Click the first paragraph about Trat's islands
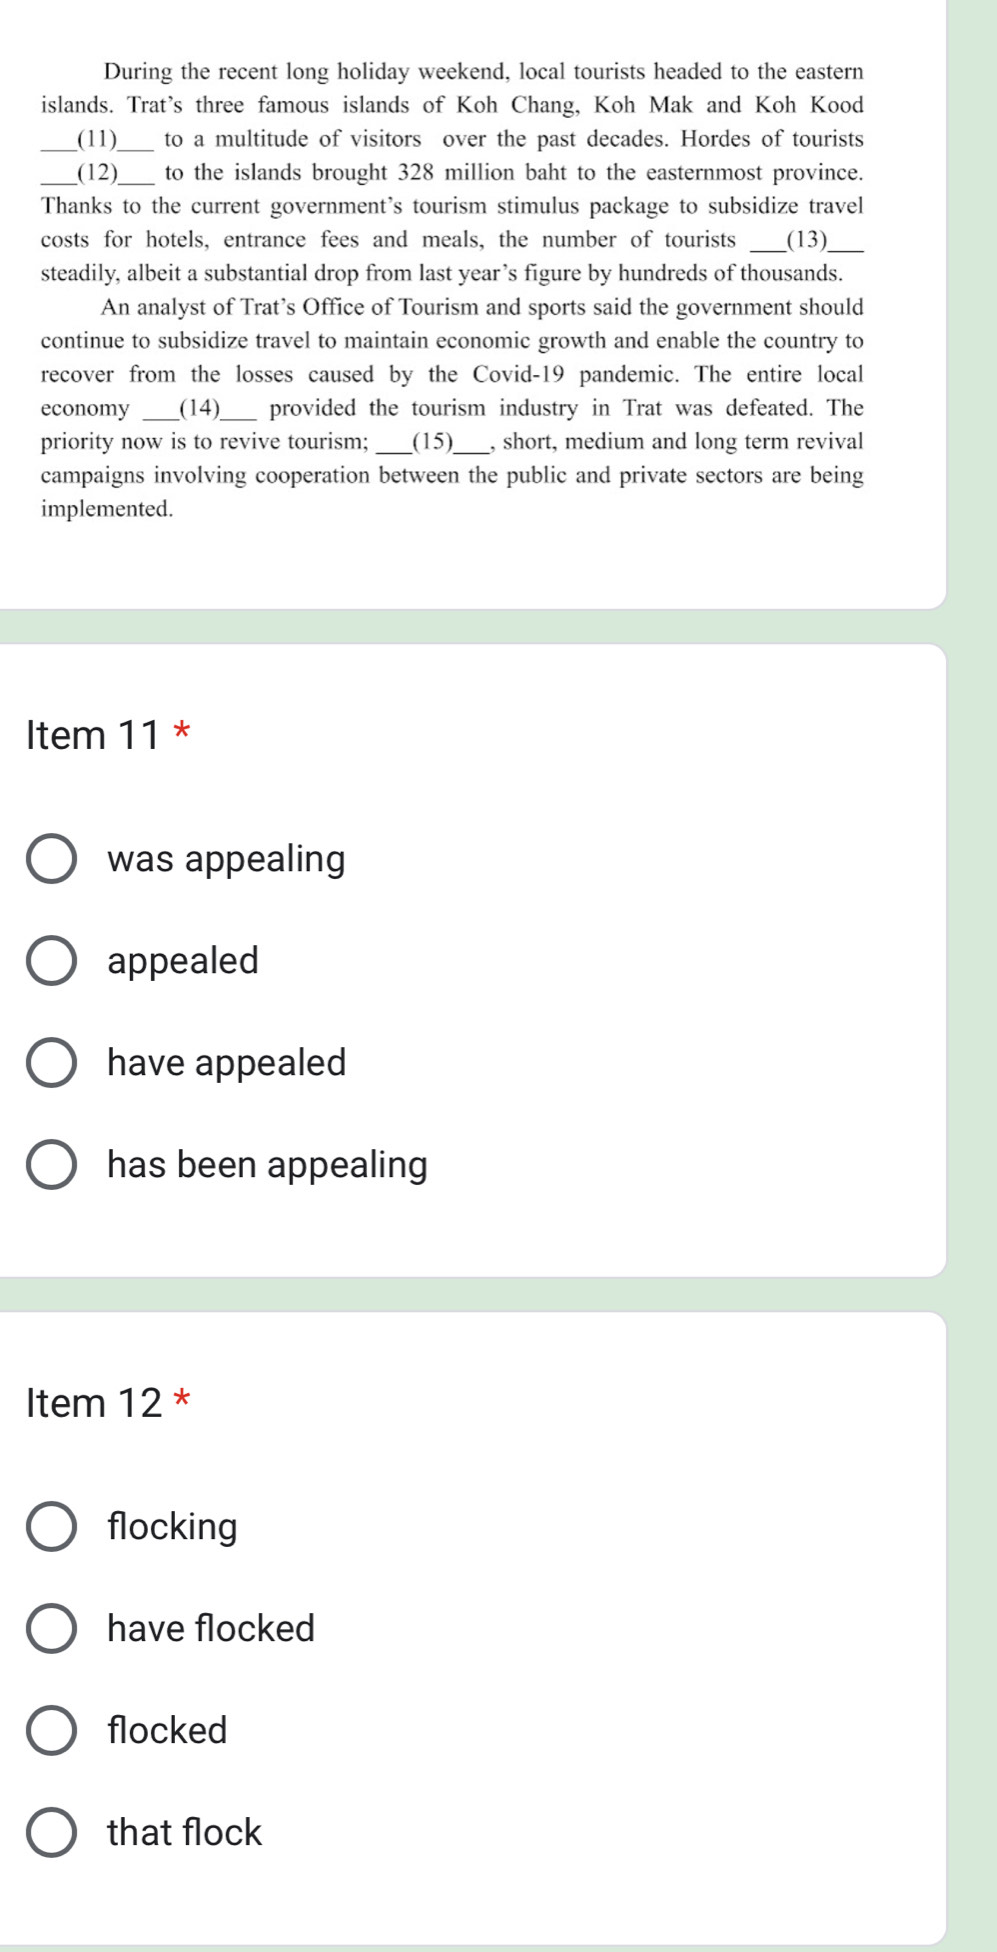 [452, 172]
